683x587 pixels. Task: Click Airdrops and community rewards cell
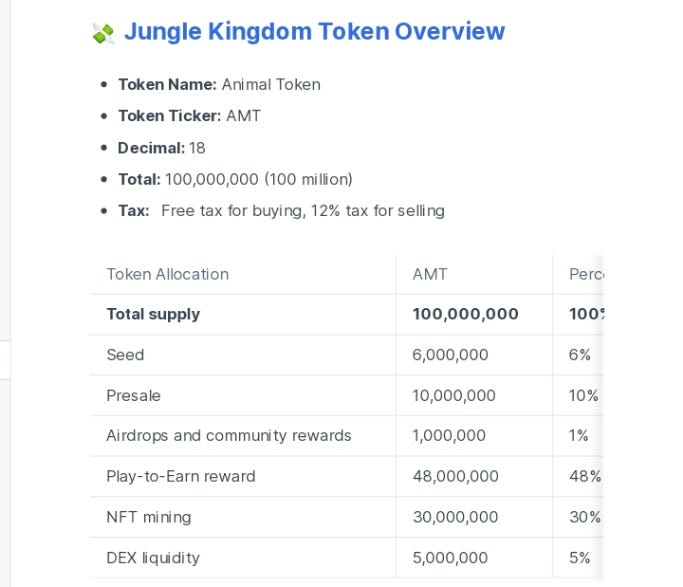(x=229, y=436)
